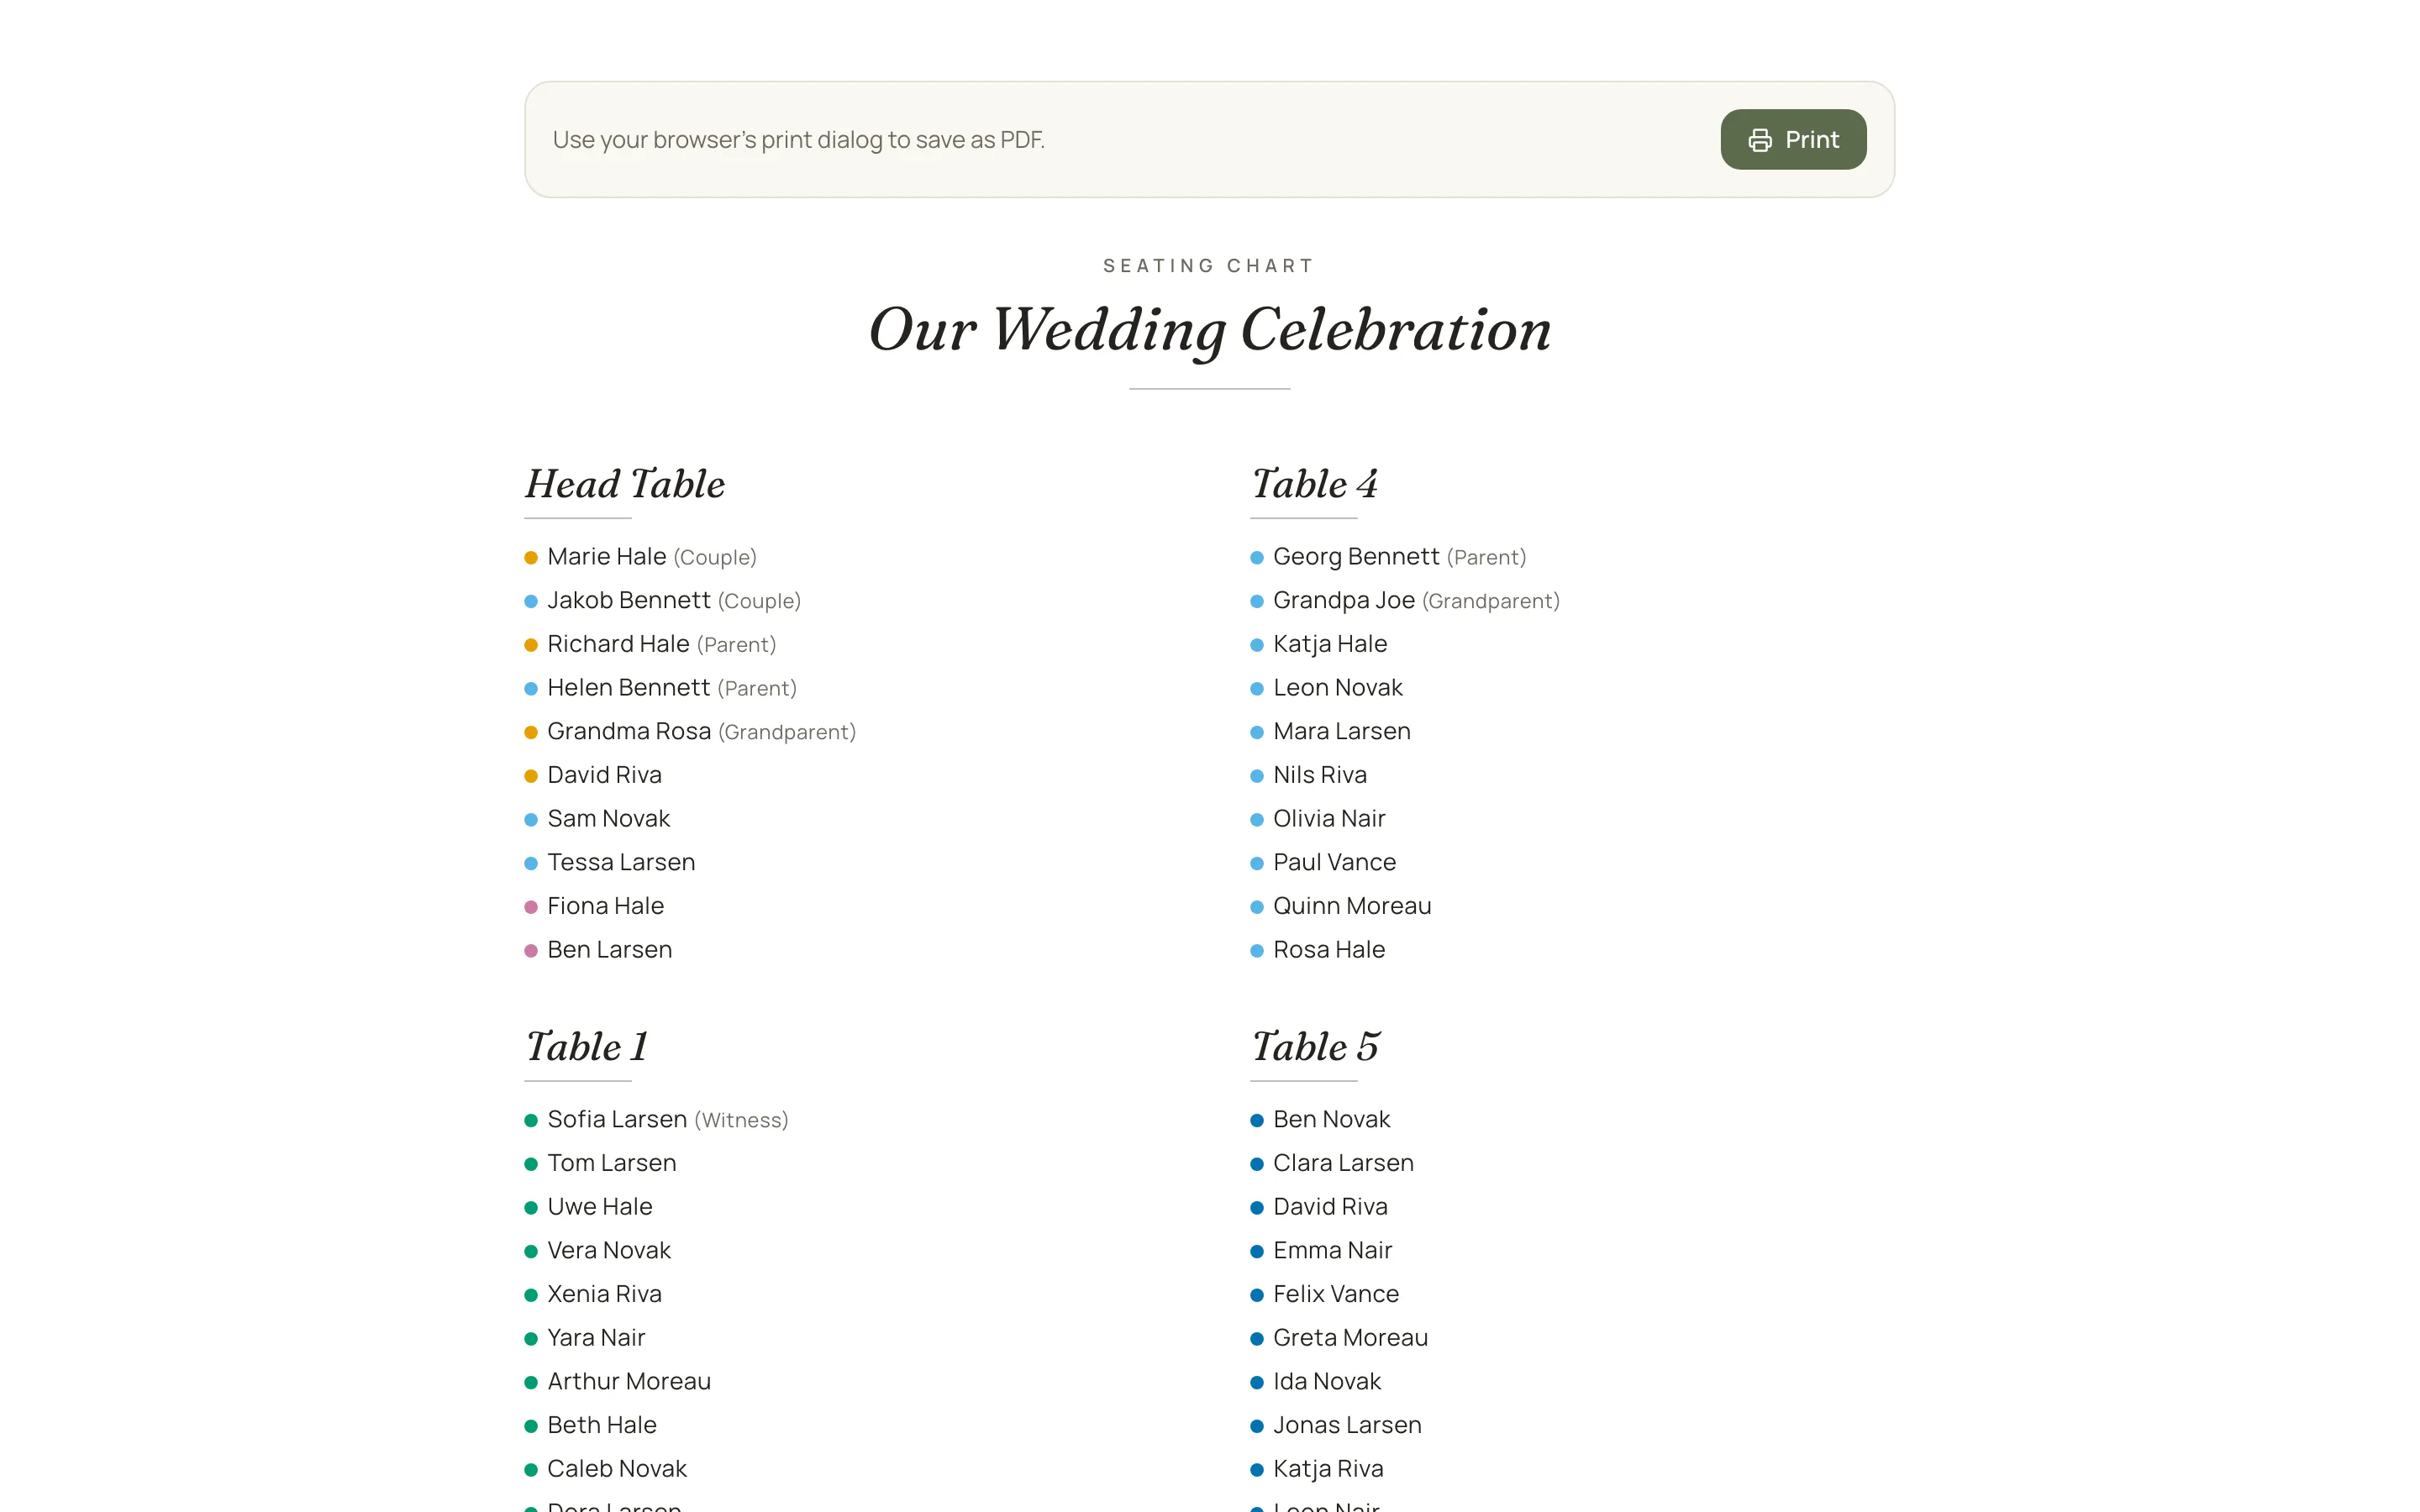Click 'Leon Novak' guest name
This screenshot has height=1512, width=2420.
coord(1338,688)
